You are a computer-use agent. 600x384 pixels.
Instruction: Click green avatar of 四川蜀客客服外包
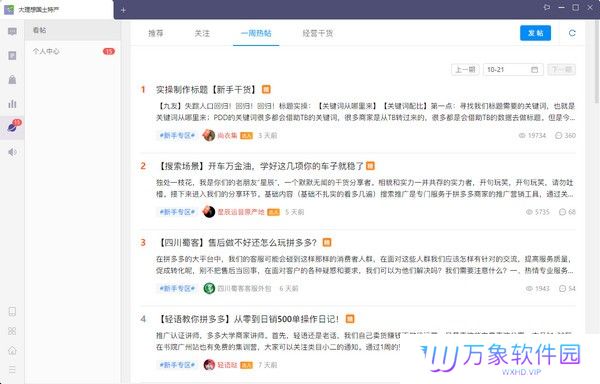pos(209,288)
